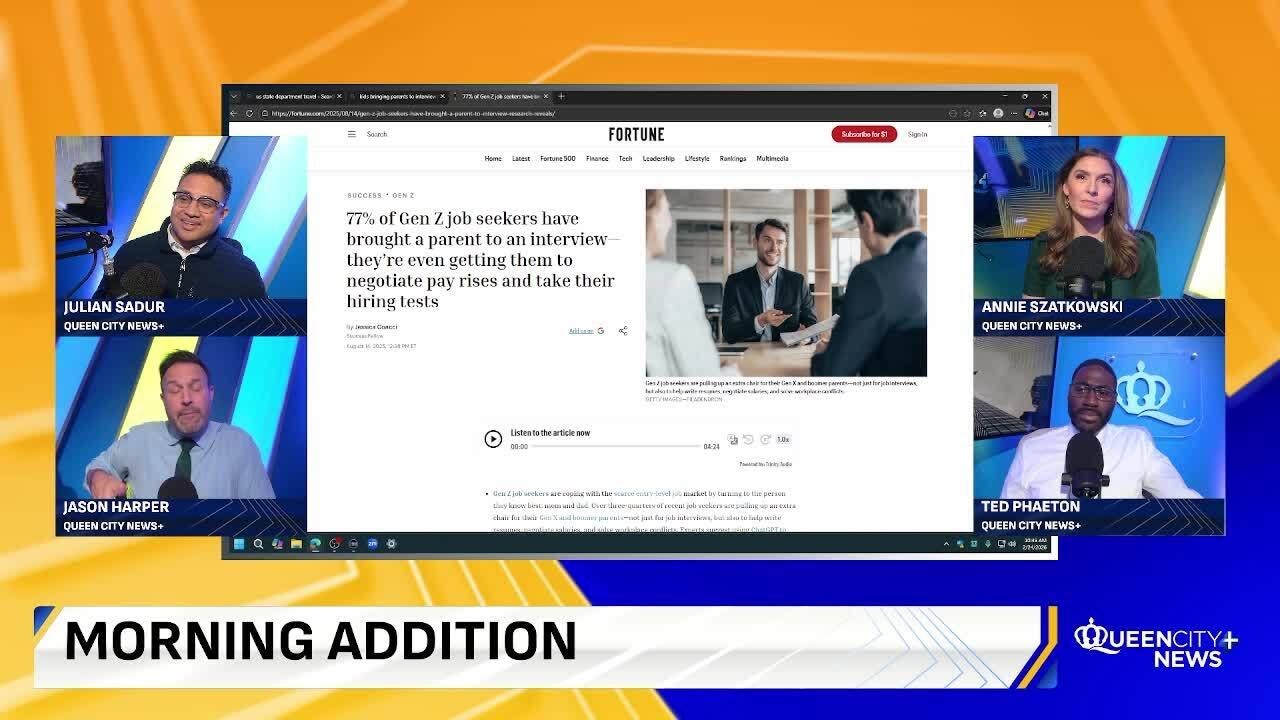
Task: Click Sign In link
Action: point(917,134)
